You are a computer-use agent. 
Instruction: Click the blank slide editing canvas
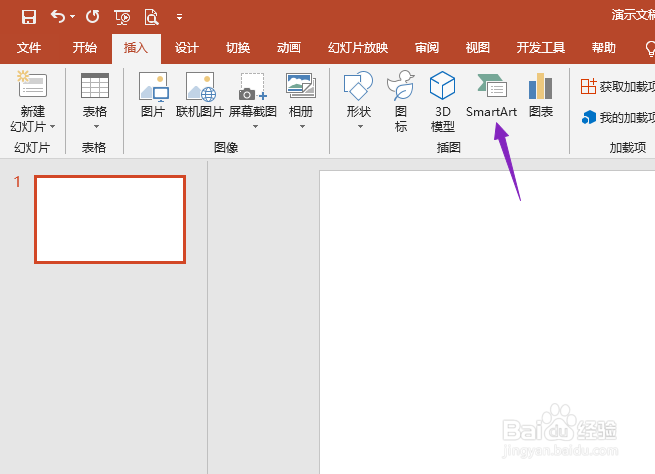(487, 322)
